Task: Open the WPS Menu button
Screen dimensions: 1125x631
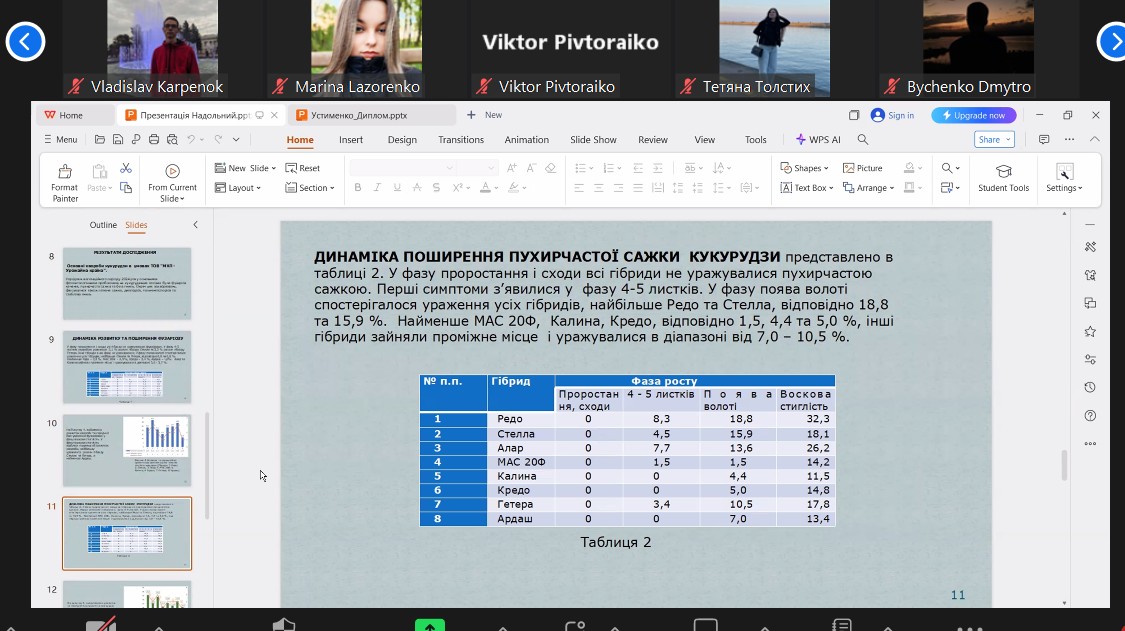Action: 60,139
